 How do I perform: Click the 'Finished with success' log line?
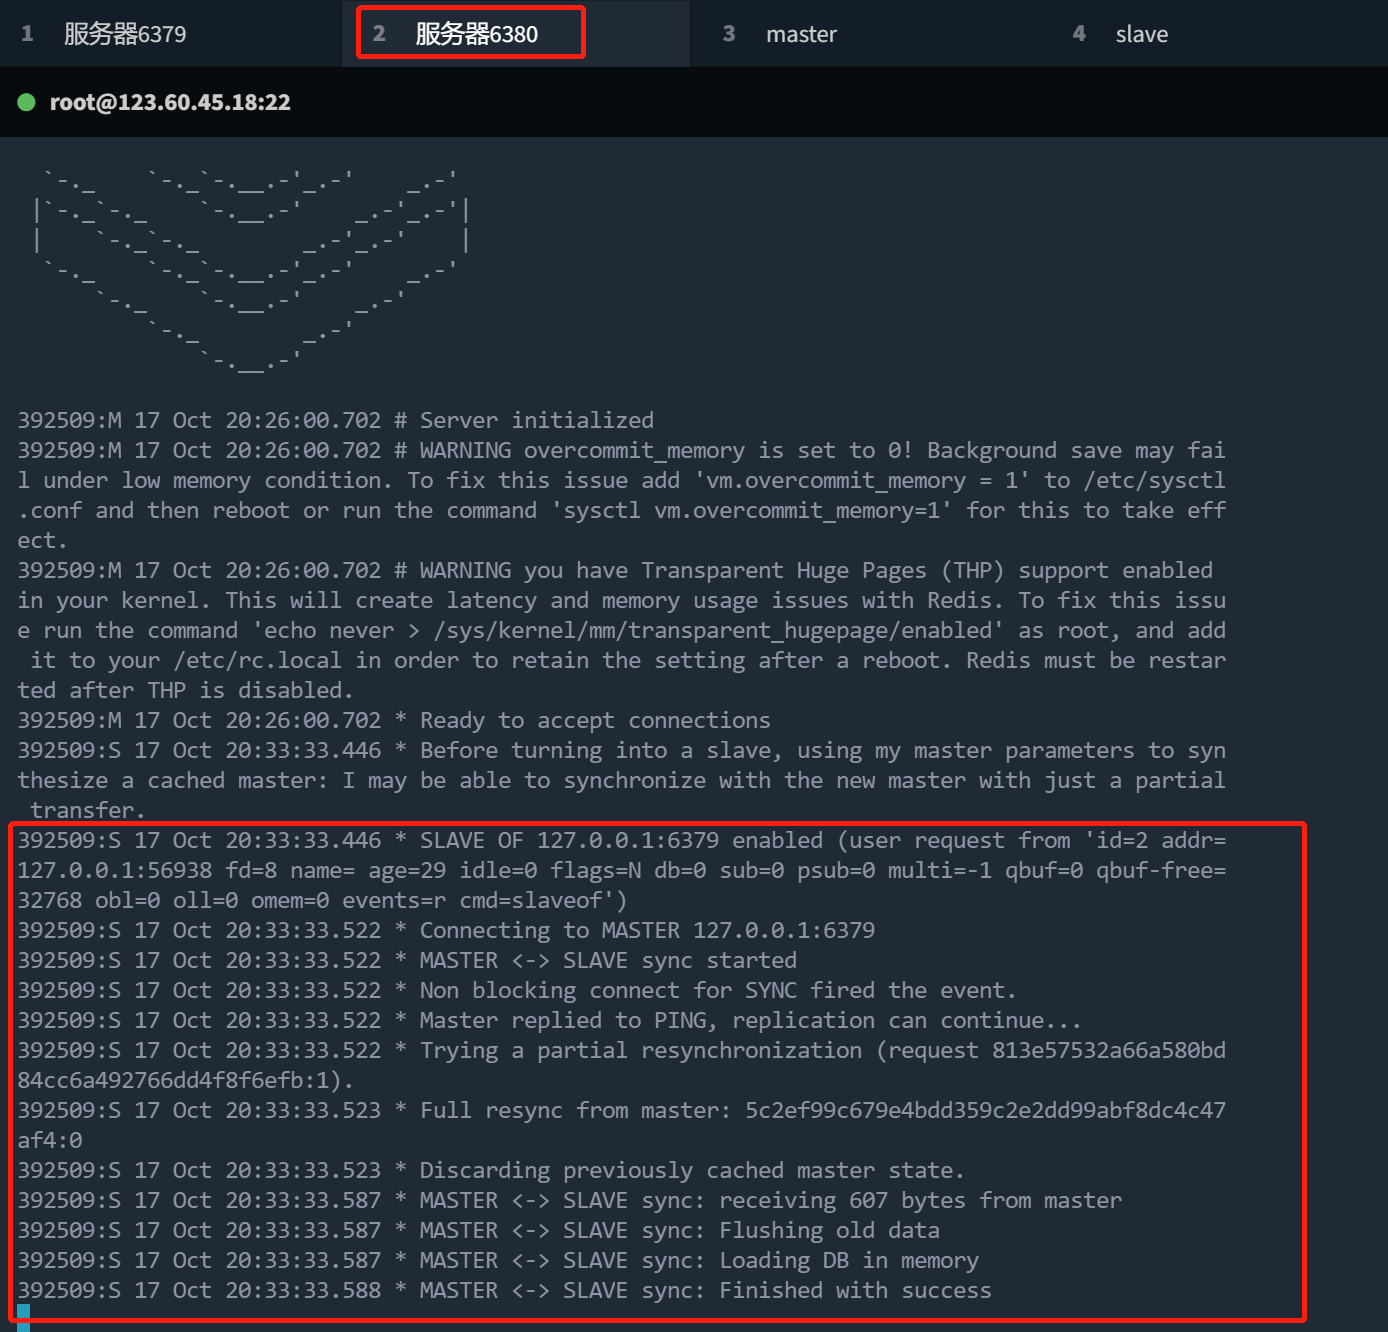855,1290
